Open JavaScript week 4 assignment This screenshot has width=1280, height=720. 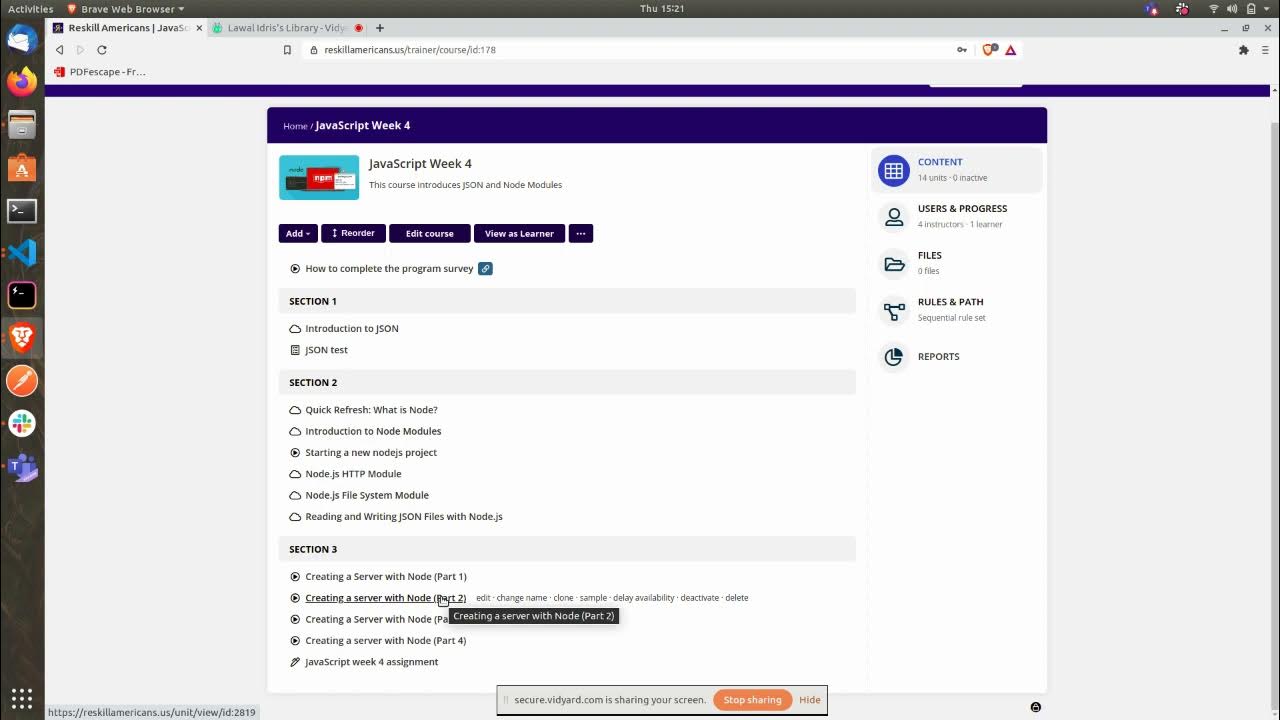pyautogui.click(x=371, y=662)
